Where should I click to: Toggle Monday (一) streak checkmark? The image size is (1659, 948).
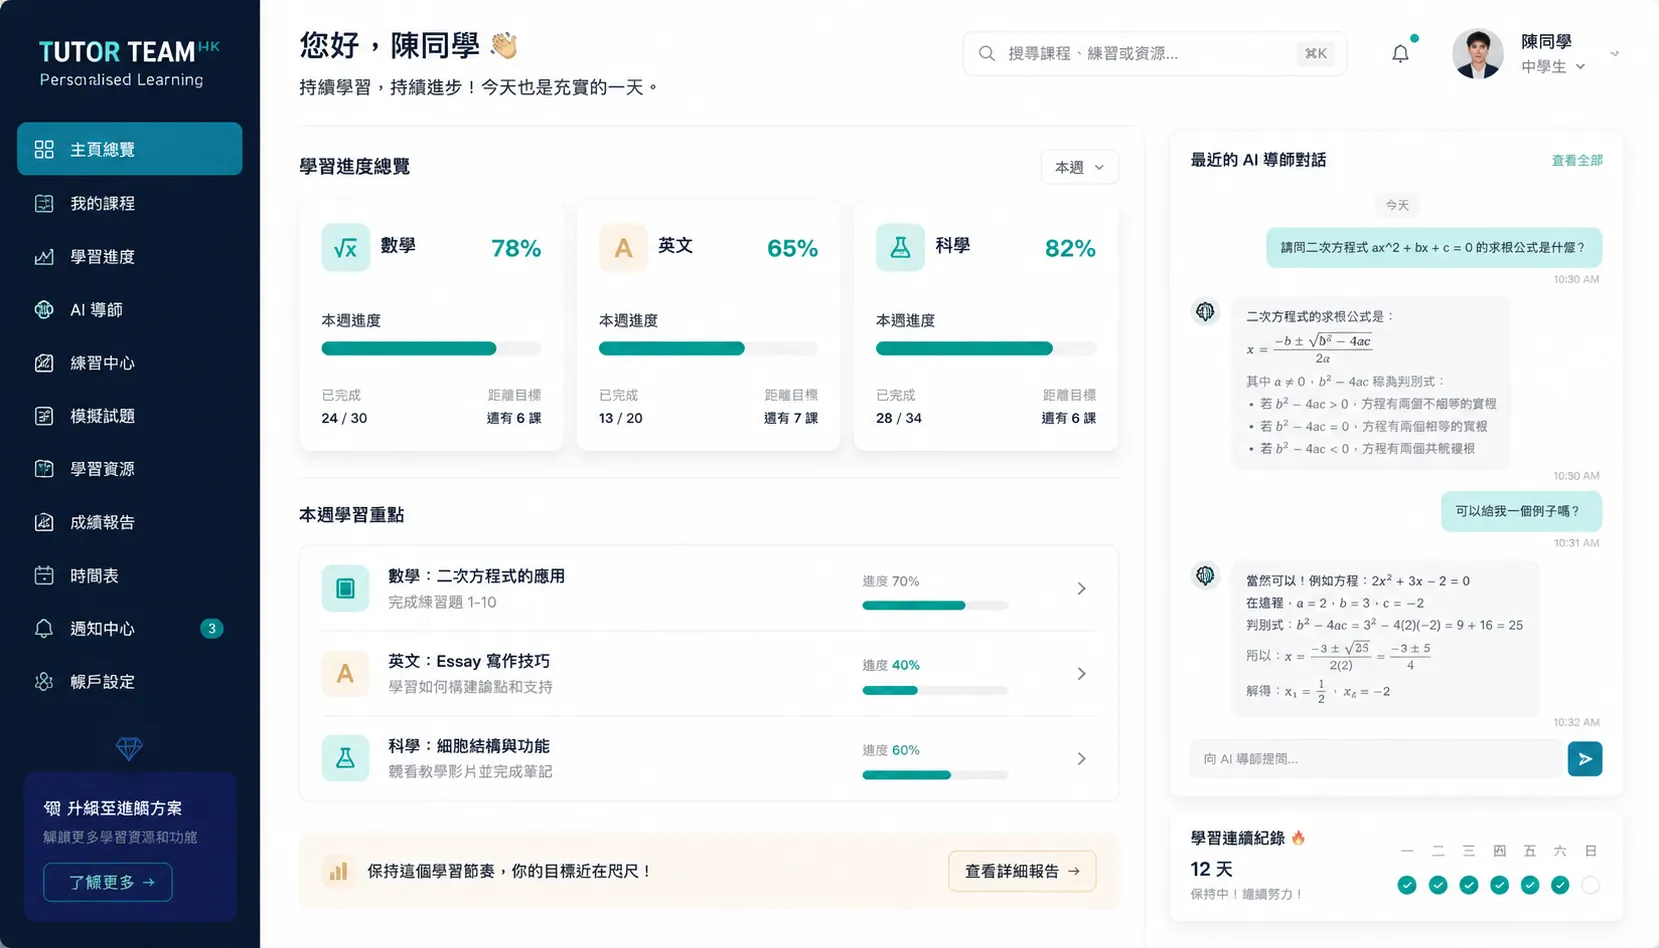(x=1407, y=885)
